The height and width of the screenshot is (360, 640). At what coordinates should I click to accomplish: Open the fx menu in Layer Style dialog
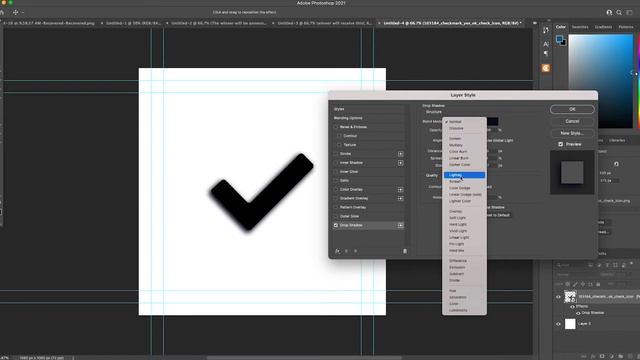[x=337, y=251]
